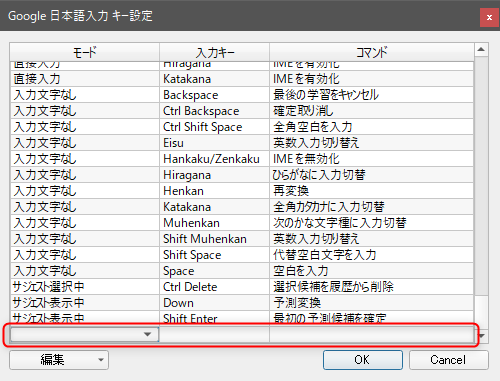Click the モード column header
The height and width of the screenshot is (381, 500).
coord(85,52)
